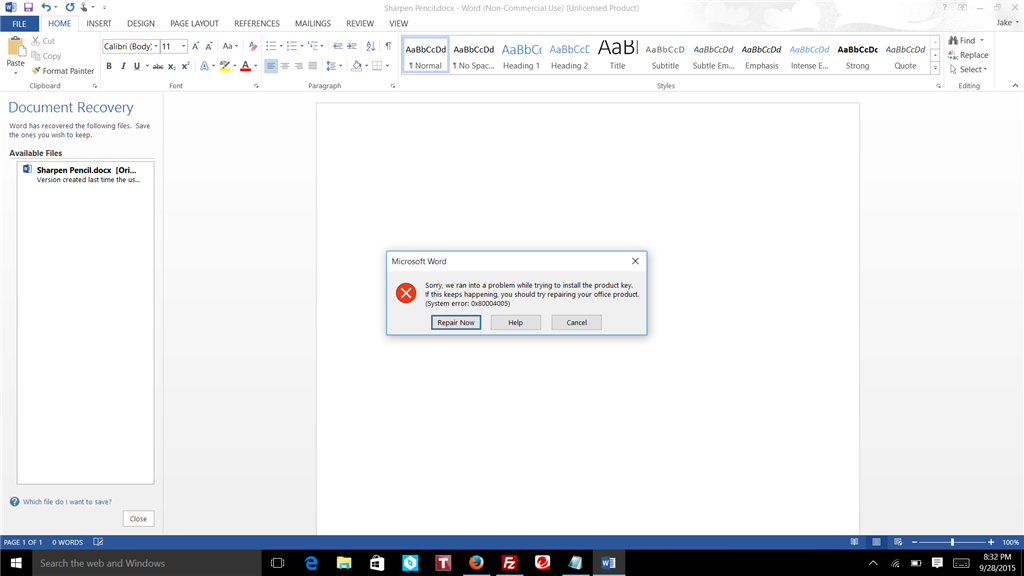1024x576 pixels.
Task: Toggle Show paragraph marks
Action: pyautogui.click(x=389, y=46)
